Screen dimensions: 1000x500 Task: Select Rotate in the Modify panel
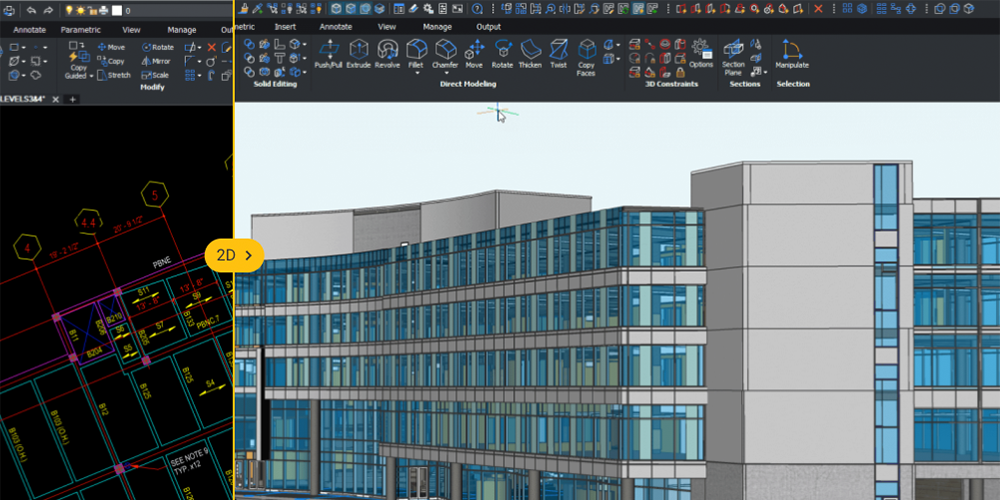(158, 47)
